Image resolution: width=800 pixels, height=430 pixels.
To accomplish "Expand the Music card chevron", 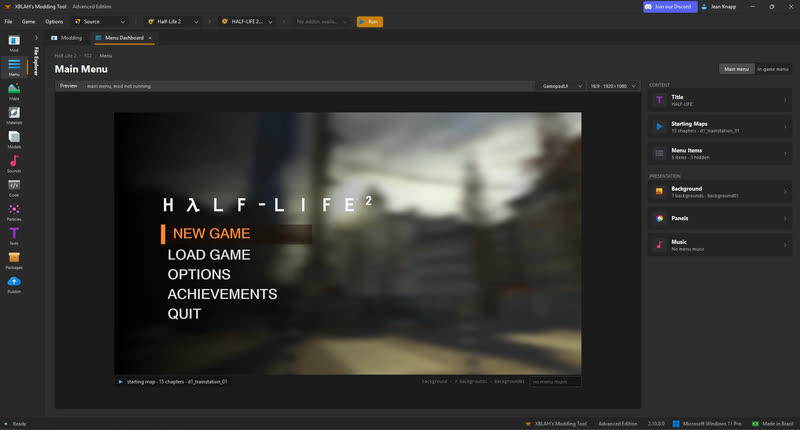I will [785, 245].
